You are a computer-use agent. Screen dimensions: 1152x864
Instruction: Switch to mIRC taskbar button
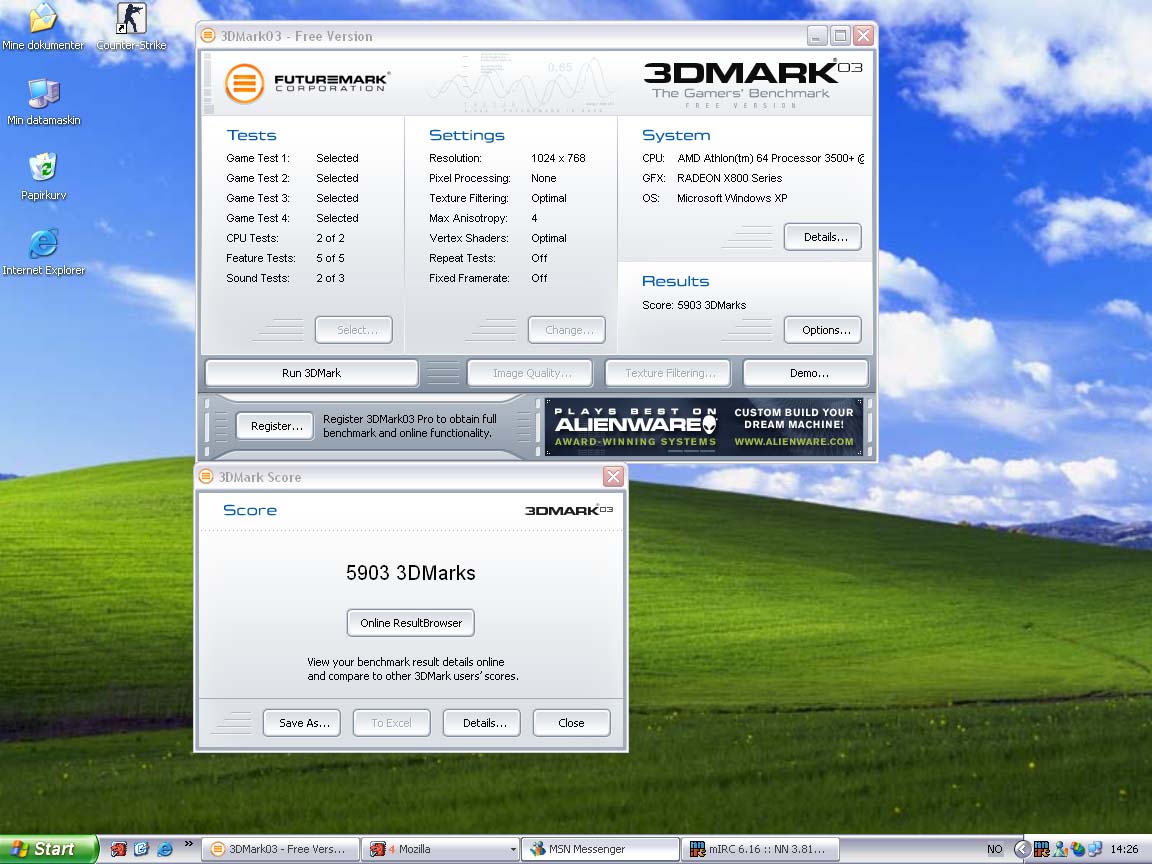click(x=760, y=849)
